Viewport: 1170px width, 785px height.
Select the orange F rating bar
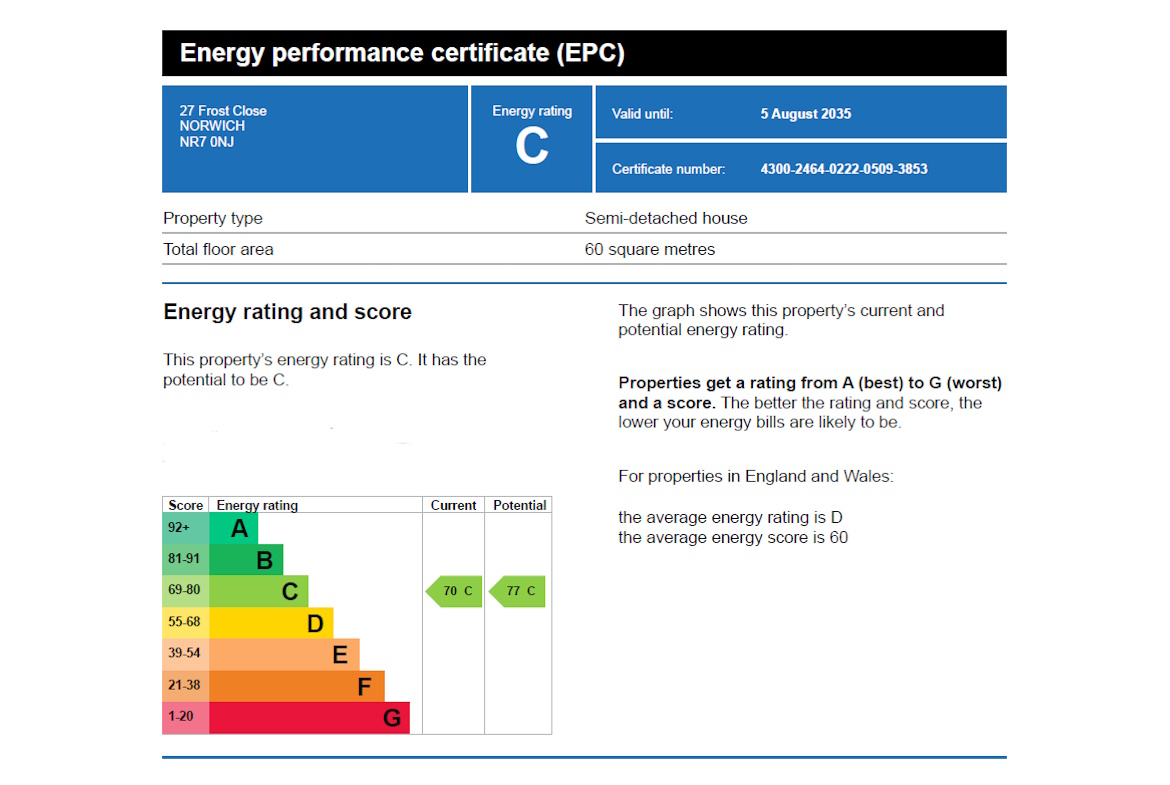point(297,686)
